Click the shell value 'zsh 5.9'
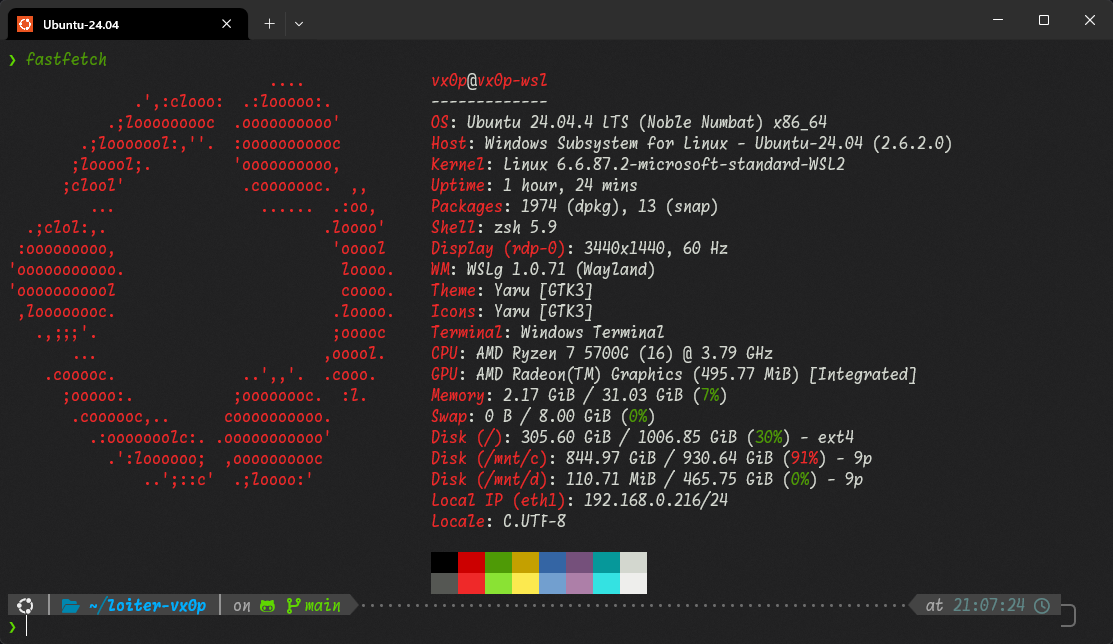This screenshot has width=1113, height=644. [525, 227]
